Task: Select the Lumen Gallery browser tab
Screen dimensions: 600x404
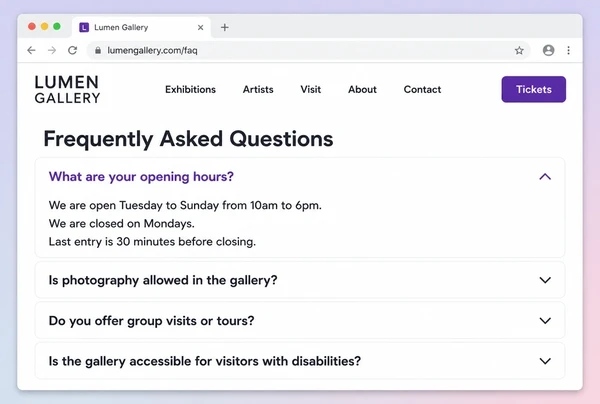Action: 141,27
